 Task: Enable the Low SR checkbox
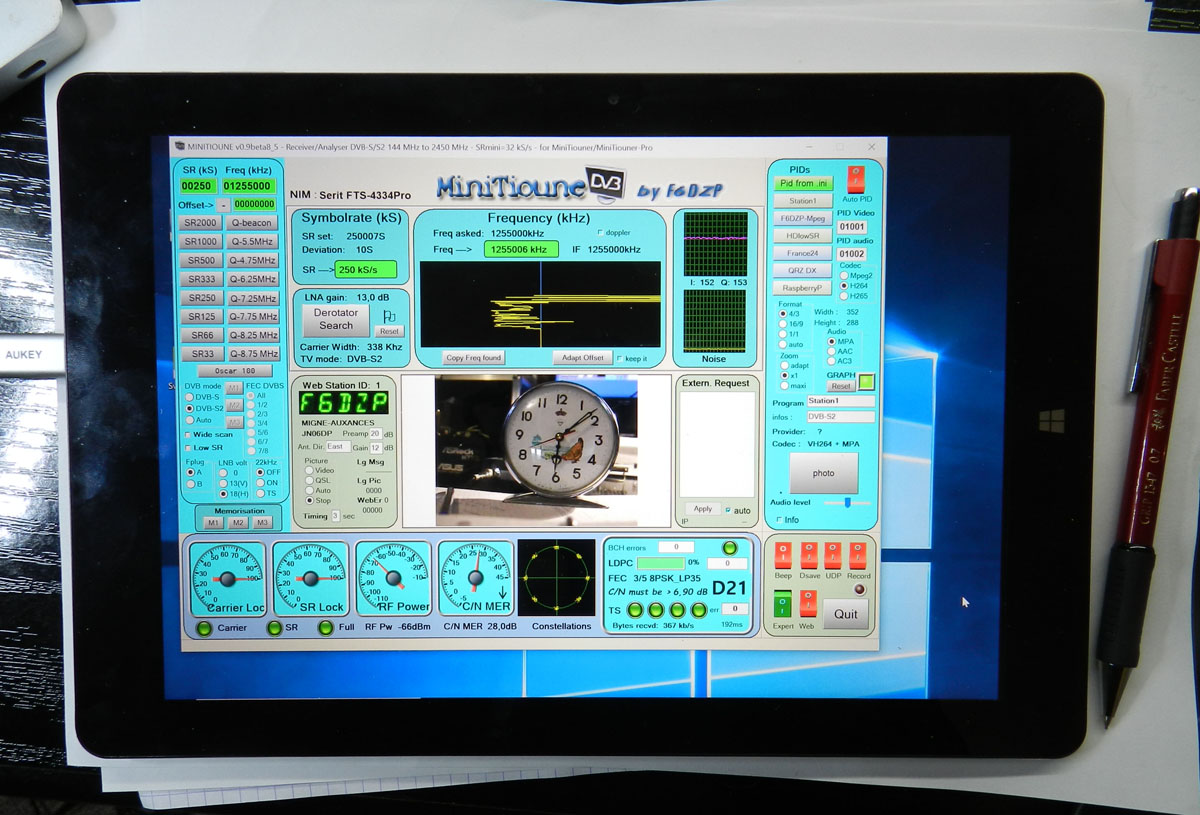[190, 448]
